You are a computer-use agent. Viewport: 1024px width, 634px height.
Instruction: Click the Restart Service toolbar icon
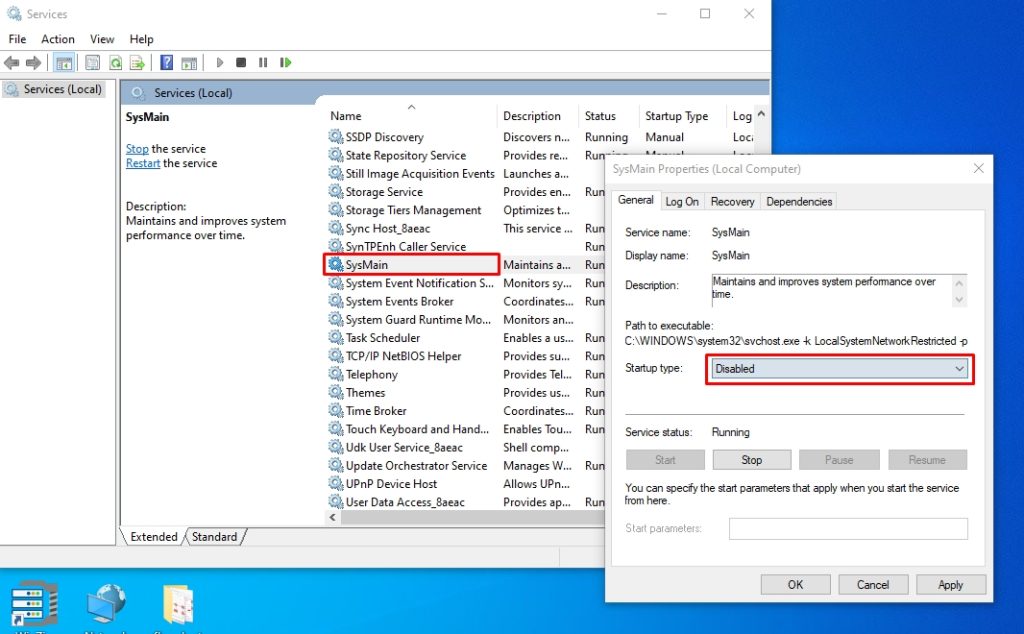(285, 63)
